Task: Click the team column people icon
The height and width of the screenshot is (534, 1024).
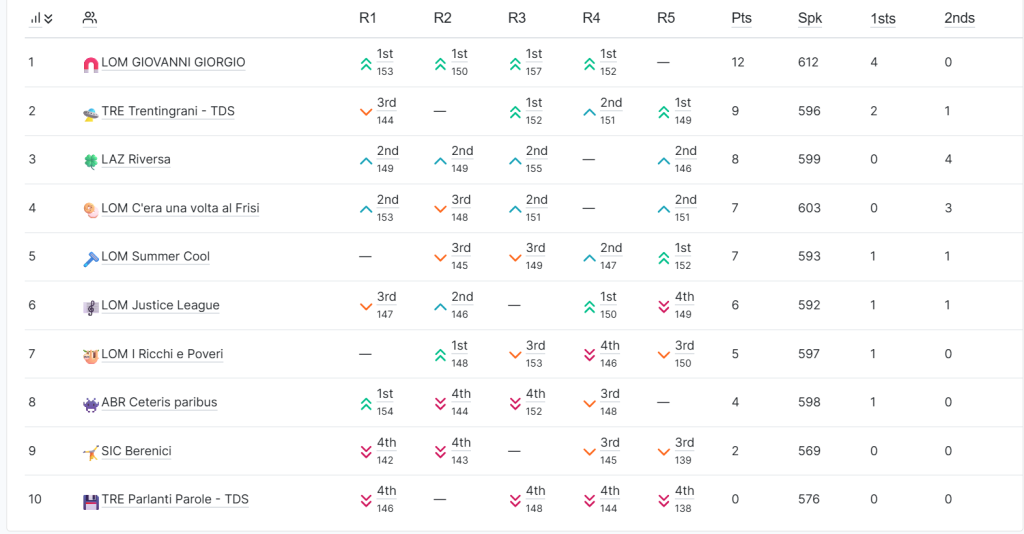Action: pos(90,18)
